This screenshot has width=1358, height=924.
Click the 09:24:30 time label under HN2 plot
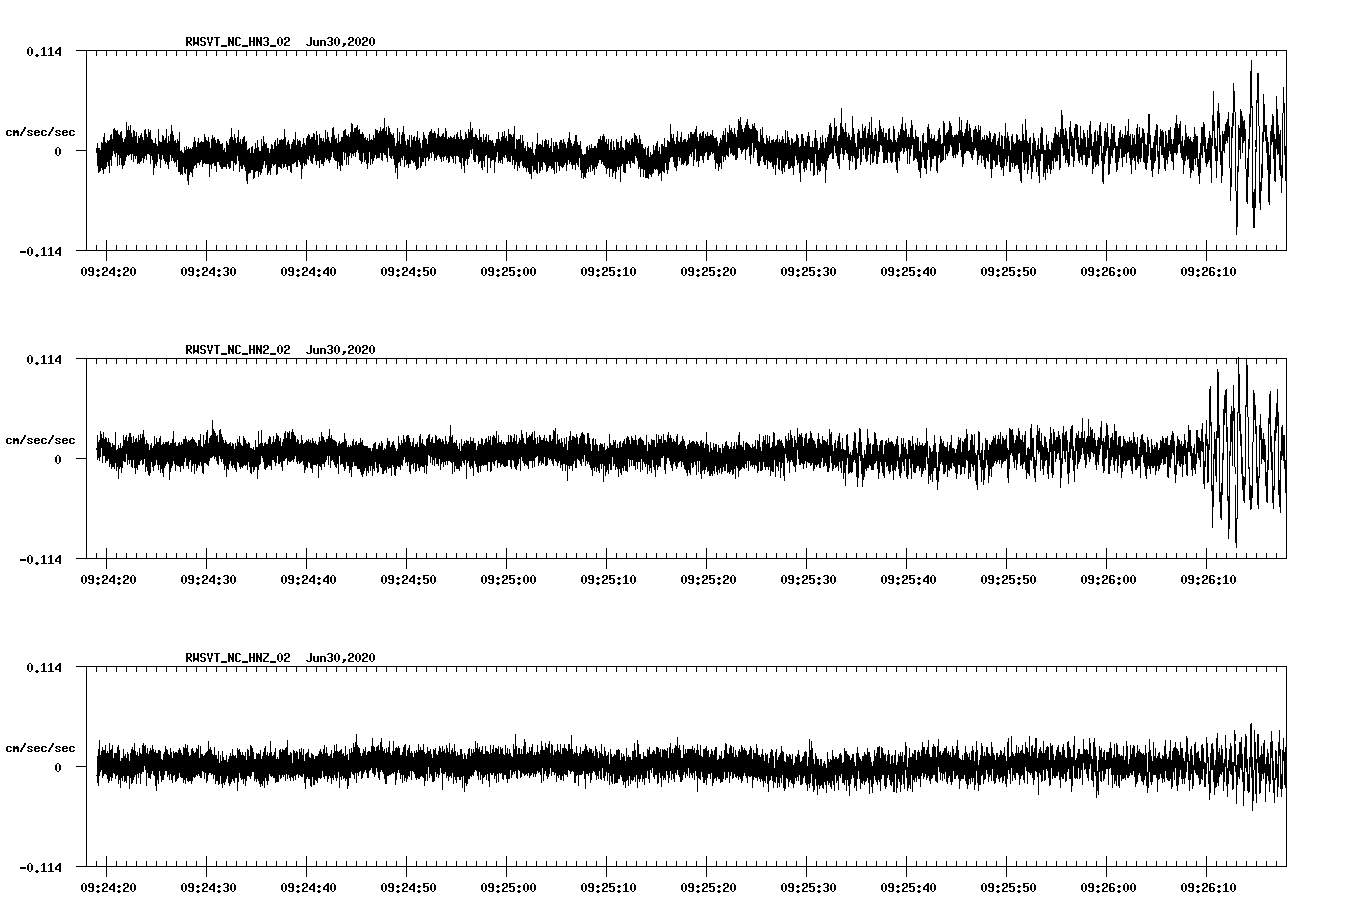pos(208,579)
